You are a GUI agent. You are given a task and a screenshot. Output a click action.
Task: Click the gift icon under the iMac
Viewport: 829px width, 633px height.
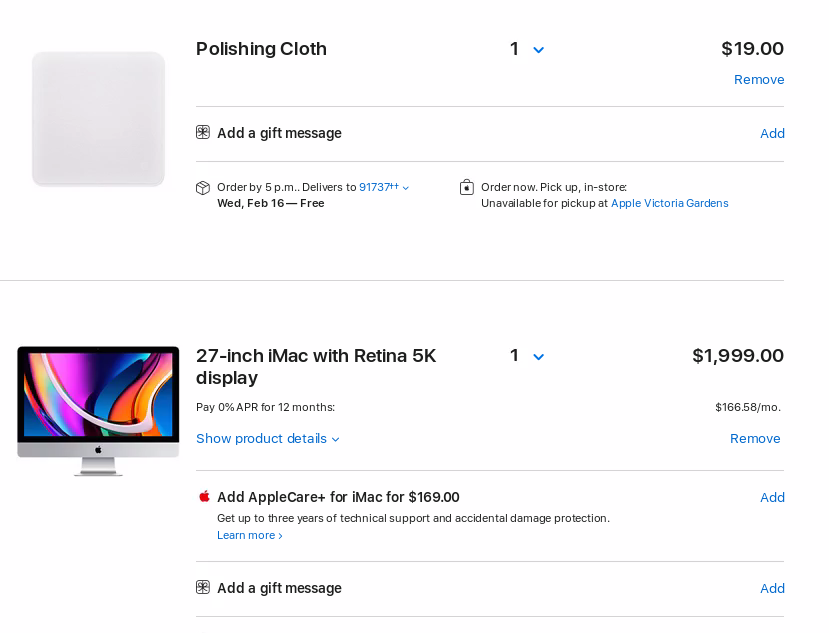click(203, 588)
